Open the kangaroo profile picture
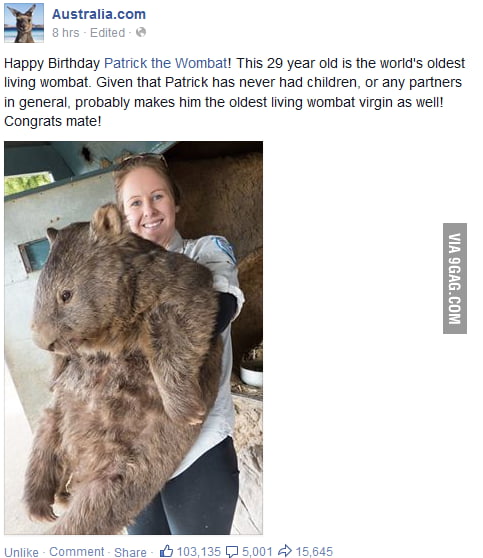483x558 pixels. tap(24, 23)
